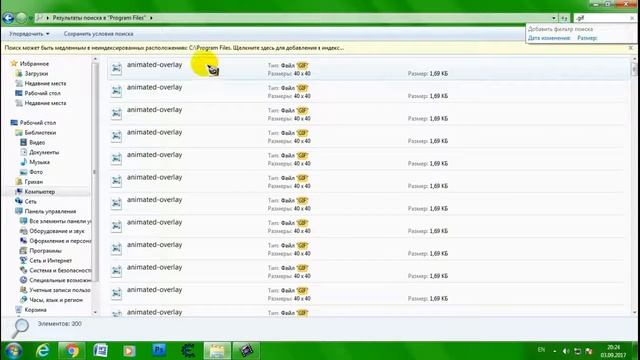Open the Документы library
640x360 pixels.
(x=44, y=152)
